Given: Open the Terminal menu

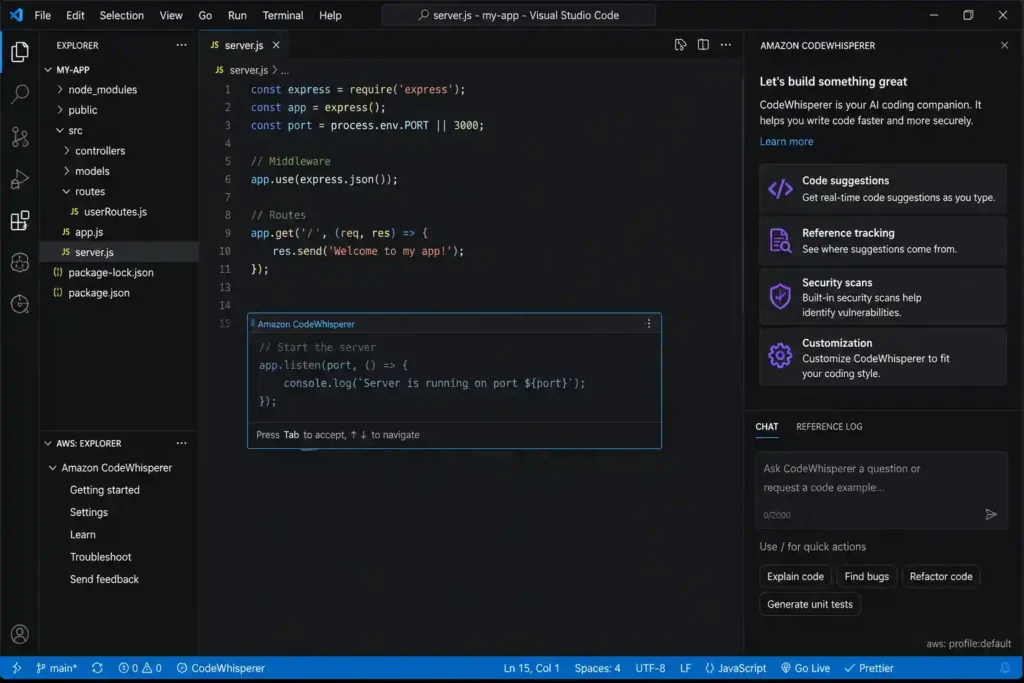Looking at the screenshot, I should 283,15.
